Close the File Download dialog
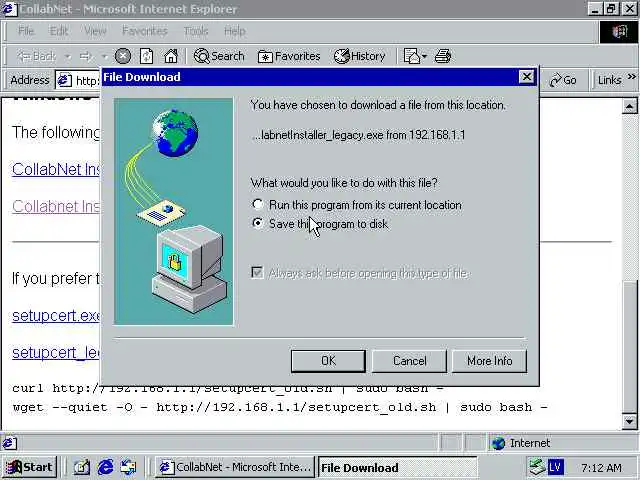Image resolution: width=640 pixels, height=480 pixels. (x=527, y=77)
